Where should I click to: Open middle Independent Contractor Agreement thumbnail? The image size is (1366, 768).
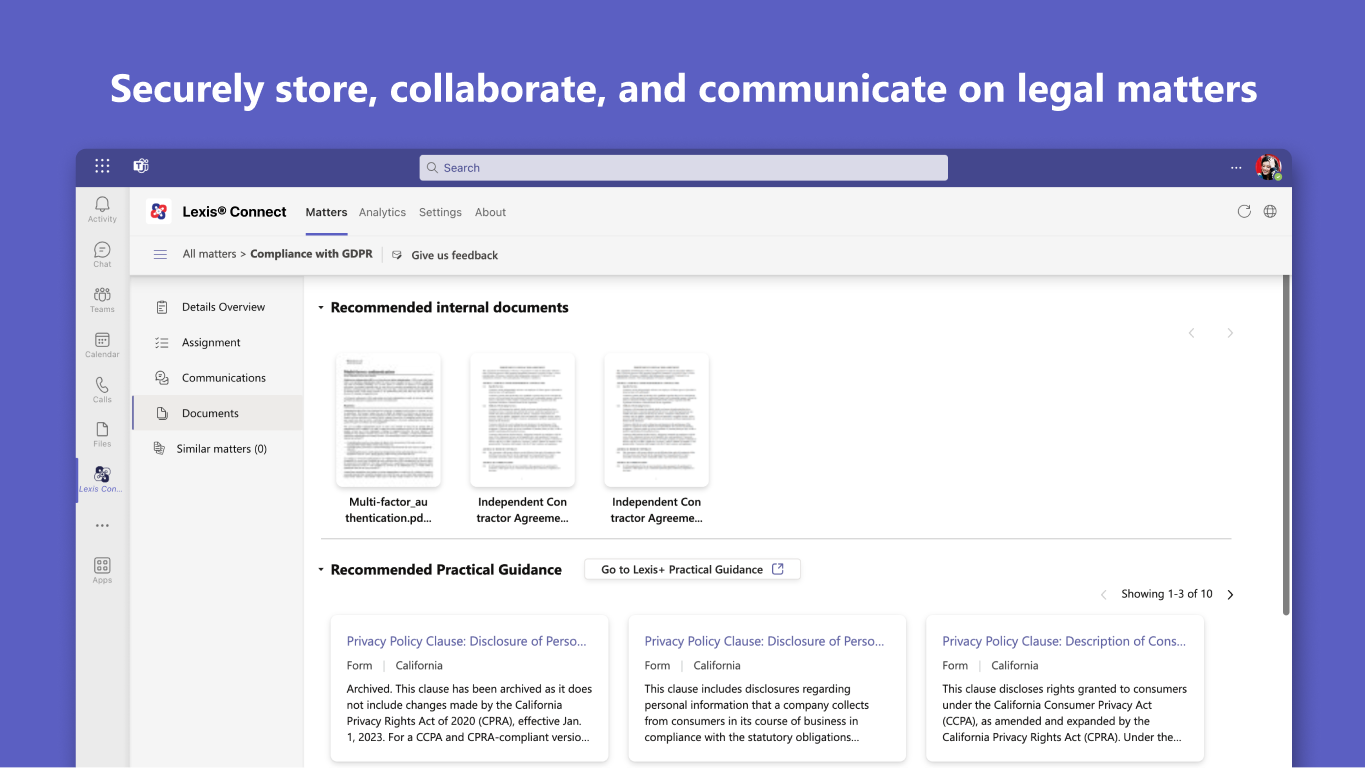coord(522,420)
